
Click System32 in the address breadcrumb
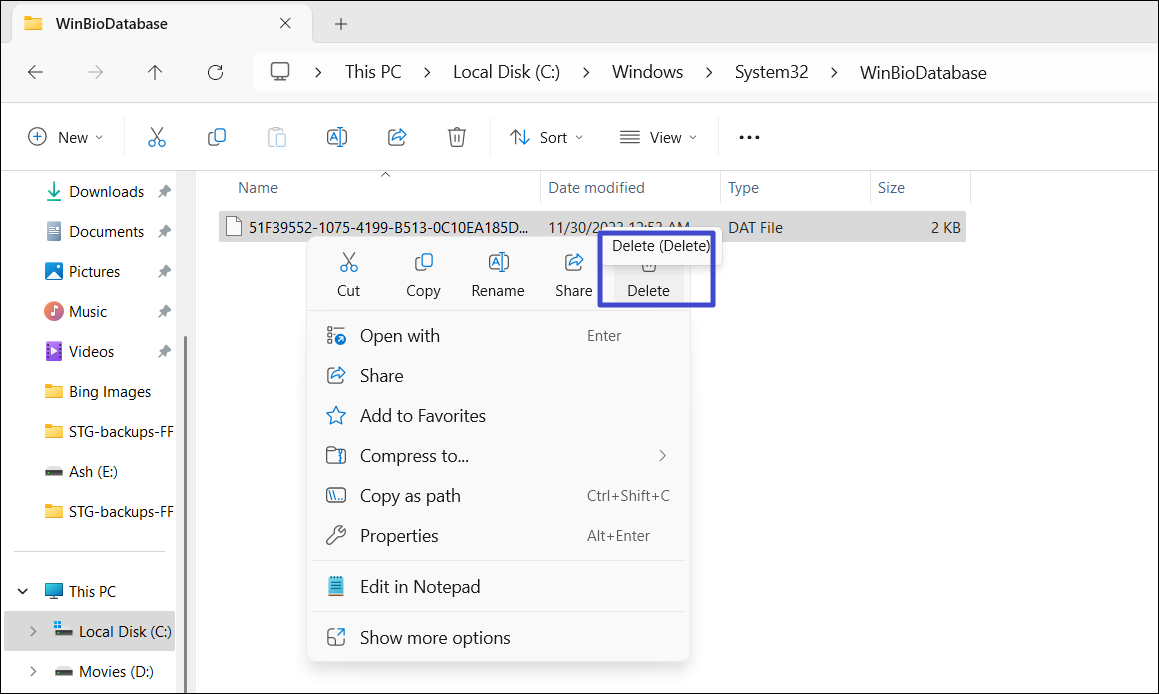pos(771,72)
